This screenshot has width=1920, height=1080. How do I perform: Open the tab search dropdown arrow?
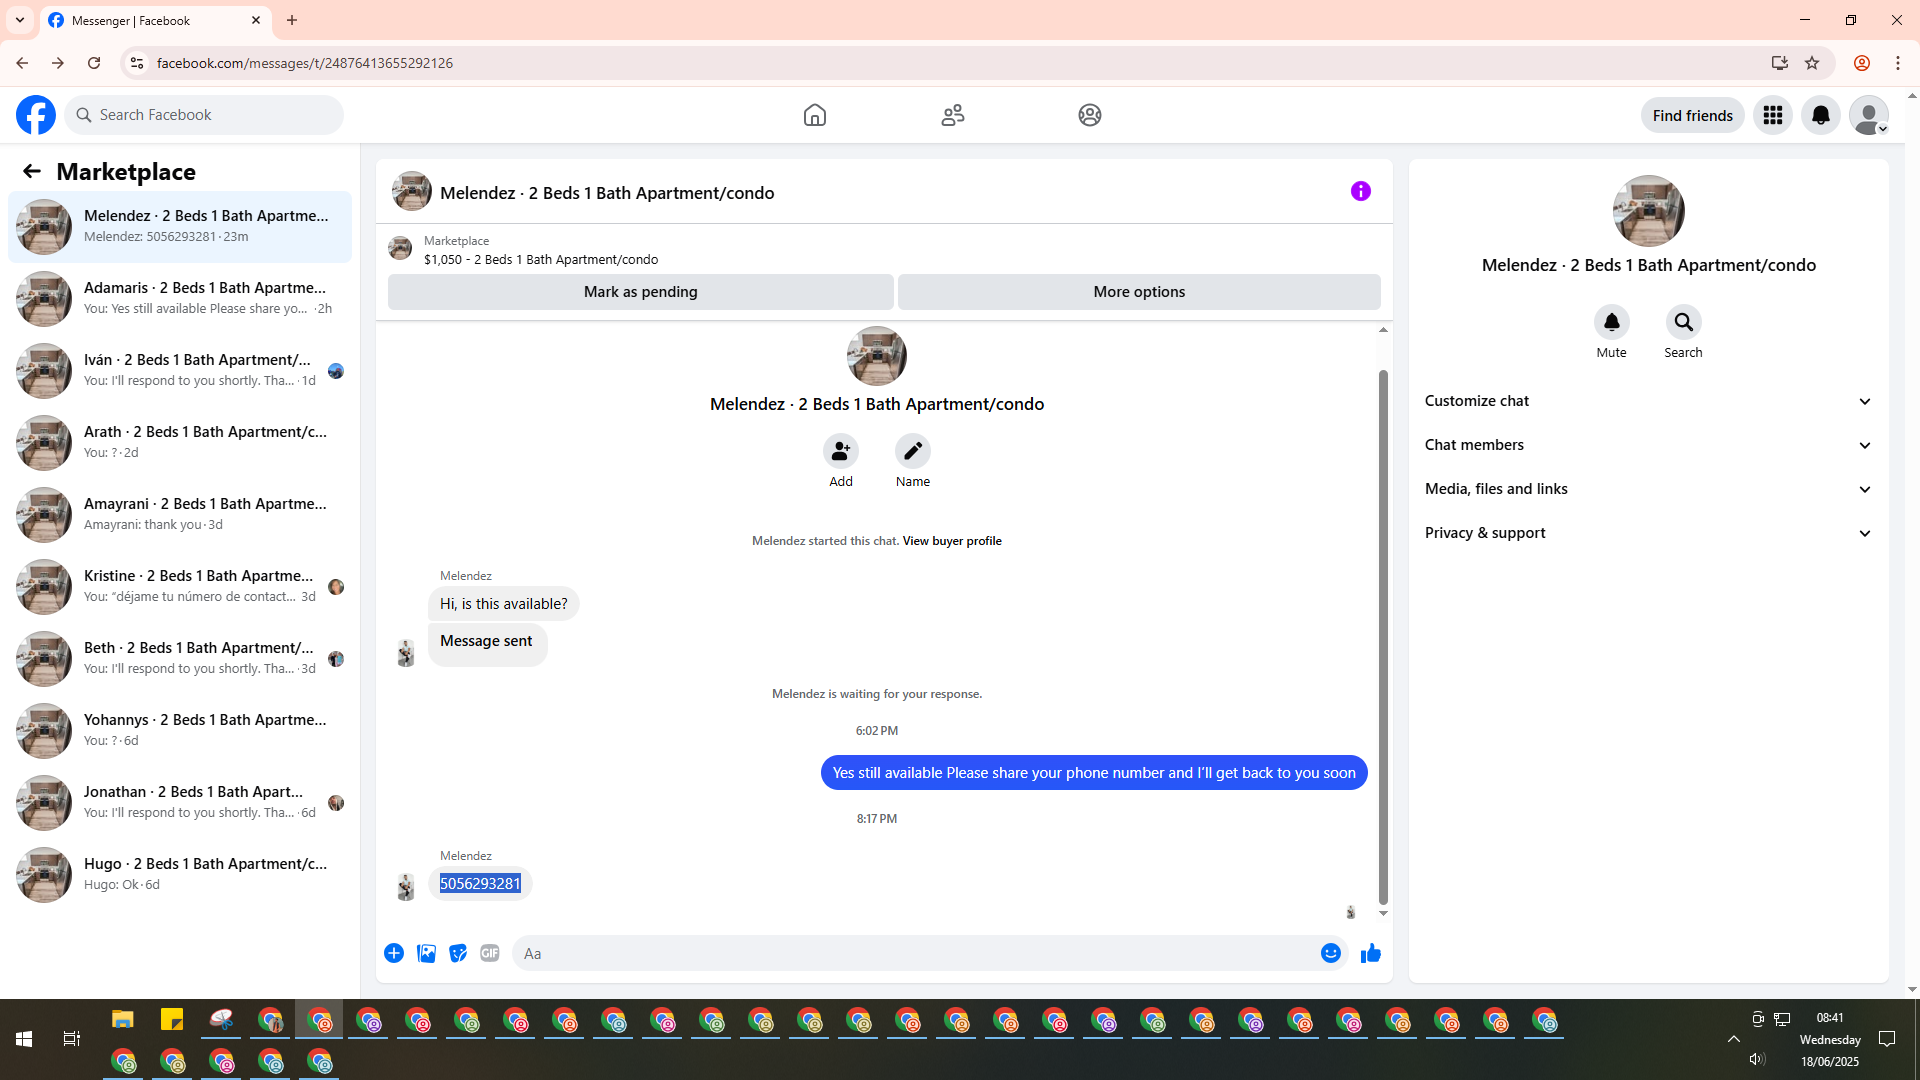(20, 20)
